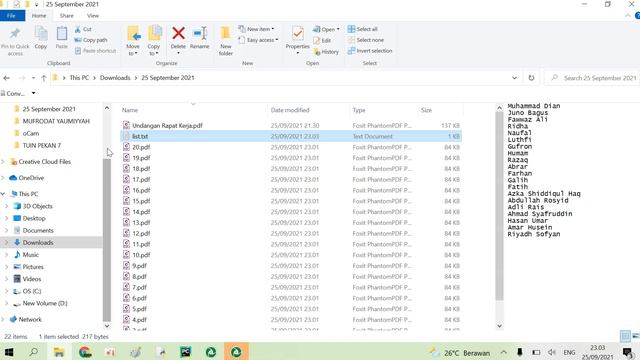
Task: Expand the Network tree node
Action: pyautogui.click(x=3, y=319)
